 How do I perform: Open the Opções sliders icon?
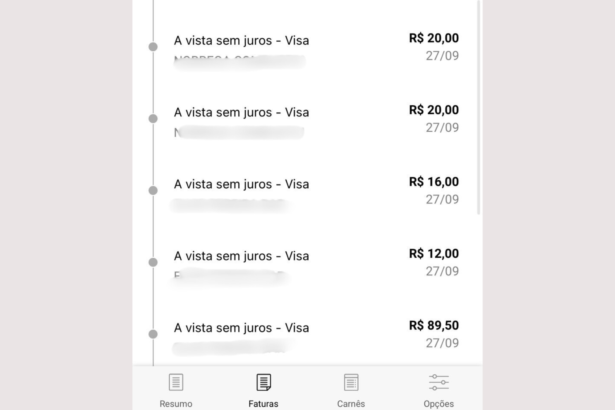439,382
